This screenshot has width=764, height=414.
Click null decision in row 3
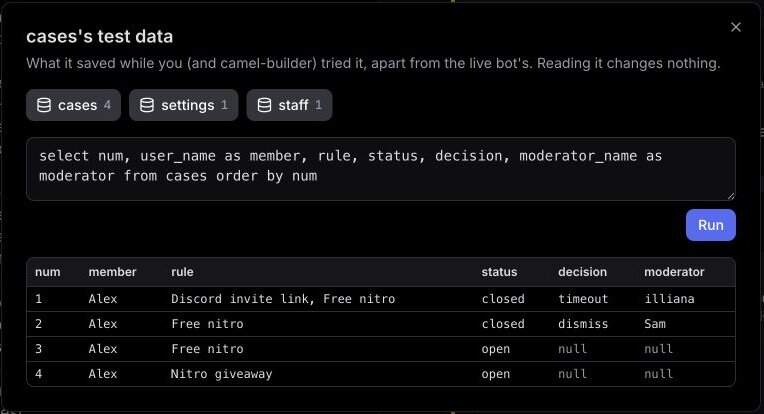click(x=573, y=349)
